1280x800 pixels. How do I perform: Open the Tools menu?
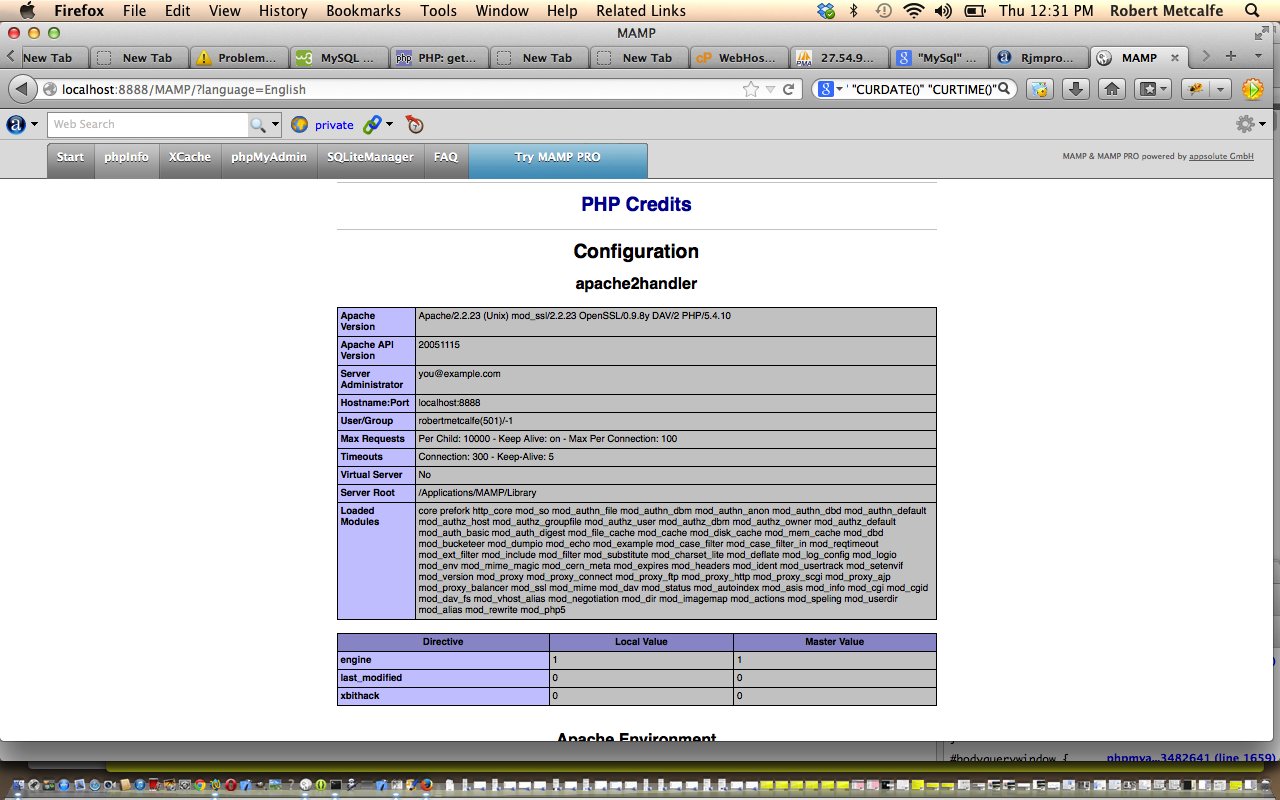click(438, 11)
